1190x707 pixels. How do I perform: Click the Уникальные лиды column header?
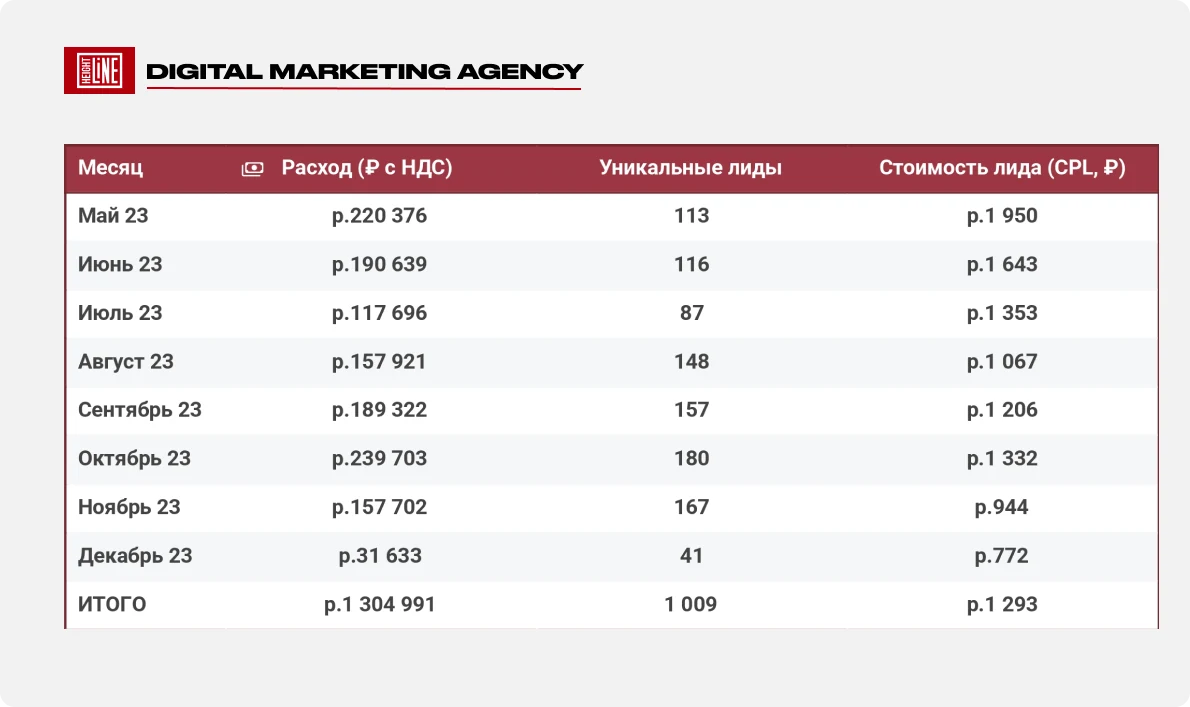click(691, 168)
